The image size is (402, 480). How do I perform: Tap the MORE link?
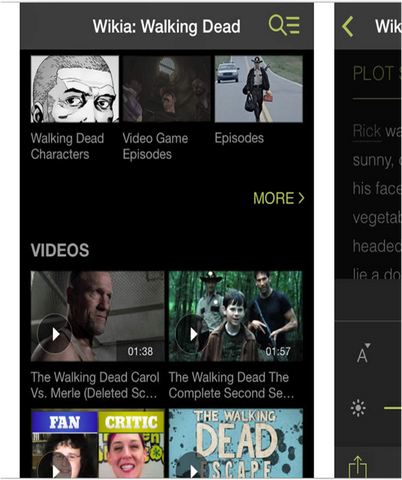279,198
